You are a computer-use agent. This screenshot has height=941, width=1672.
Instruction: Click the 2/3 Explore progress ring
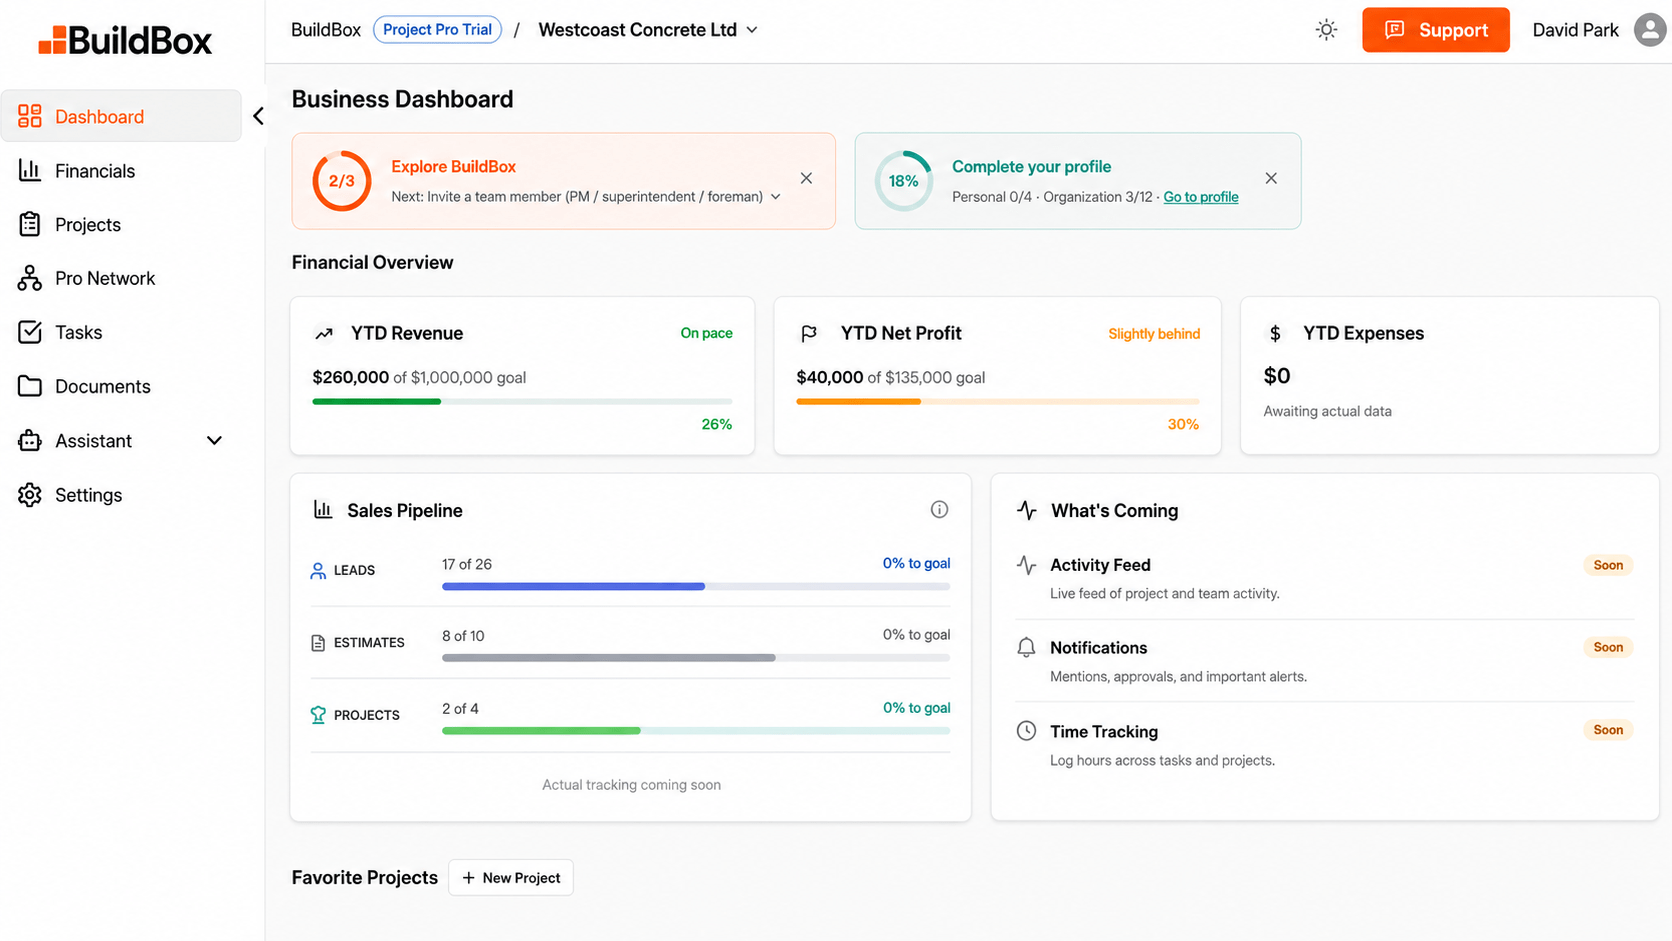coord(342,181)
